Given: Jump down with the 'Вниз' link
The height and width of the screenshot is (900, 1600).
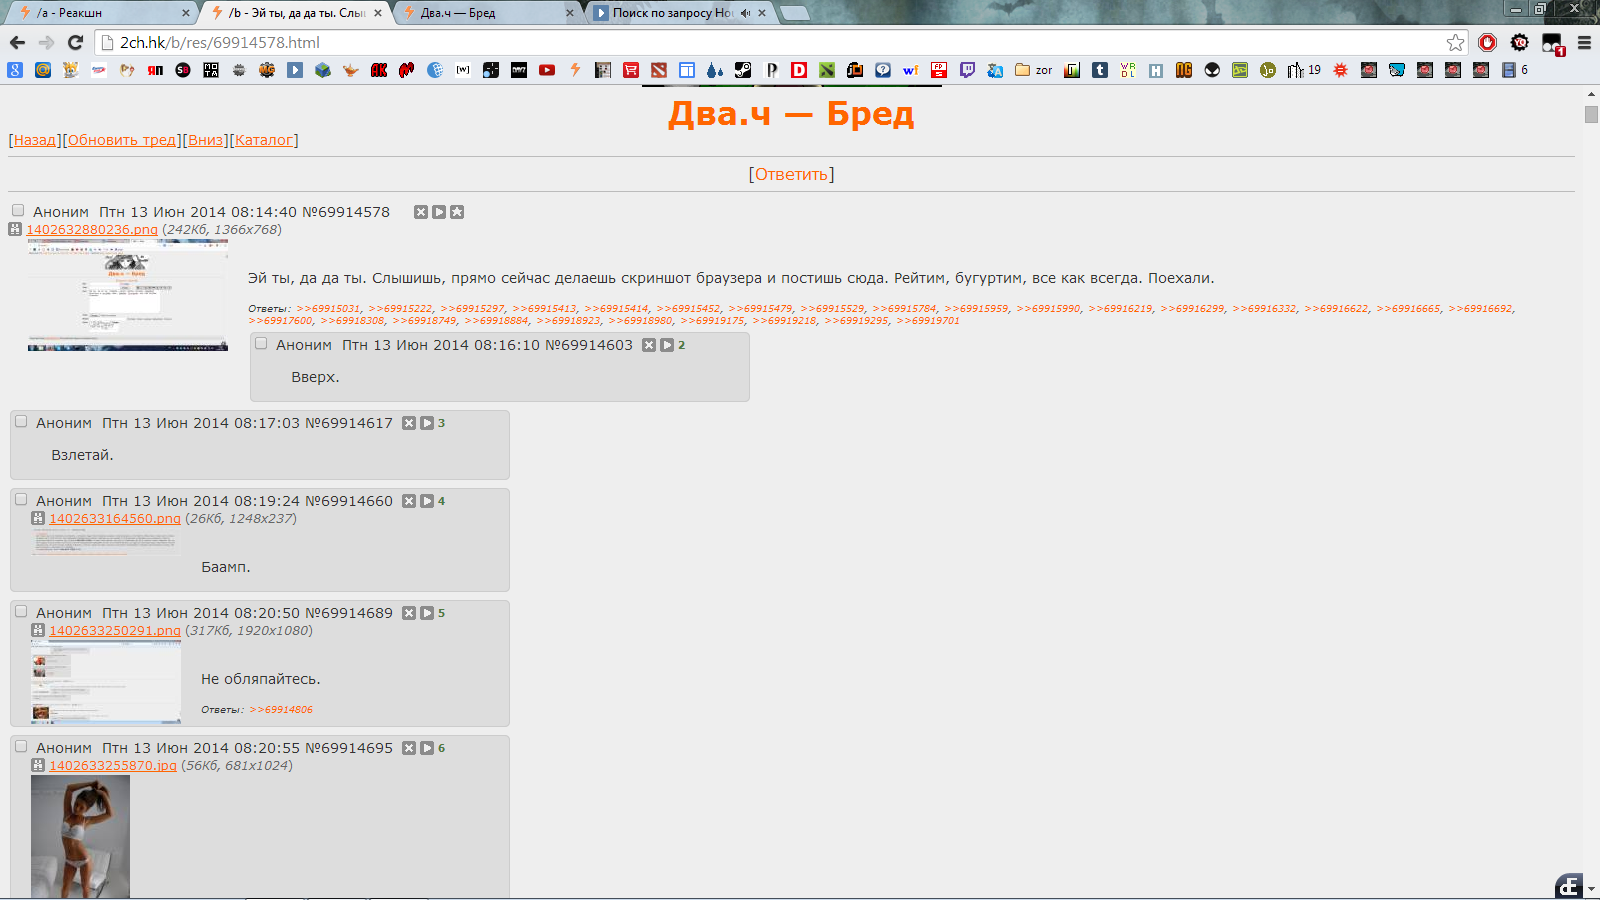Looking at the screenshot, I should coord(206,140).
